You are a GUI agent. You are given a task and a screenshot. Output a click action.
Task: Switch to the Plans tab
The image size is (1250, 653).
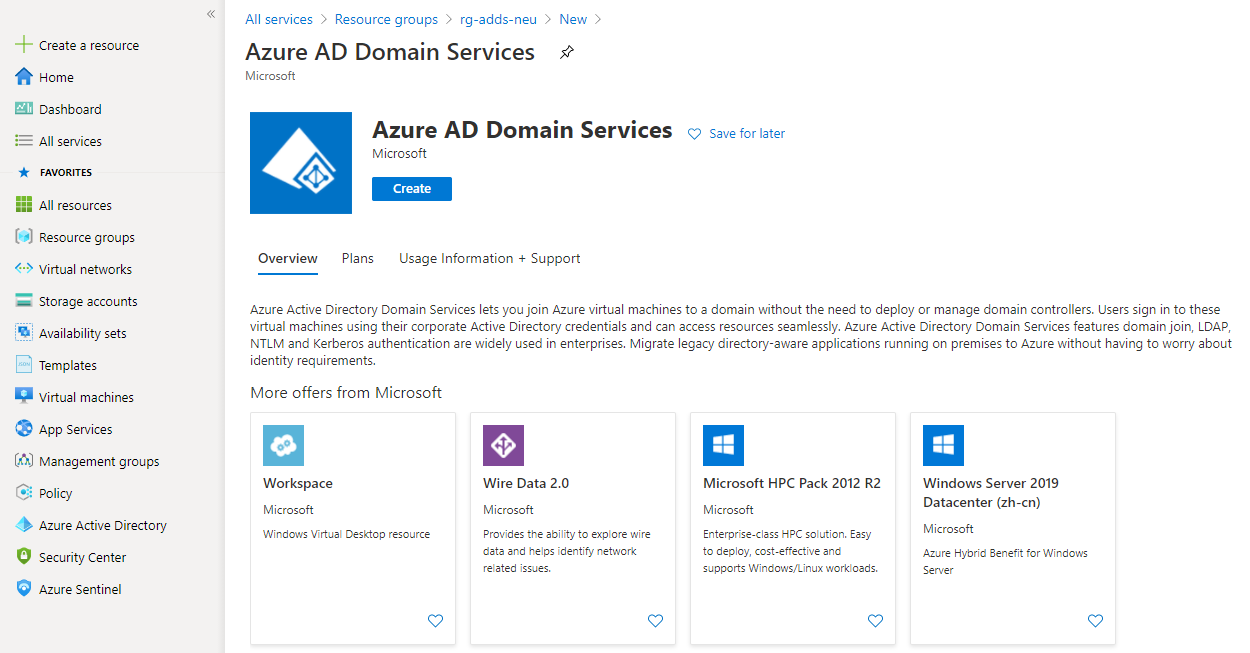(357, 258)
